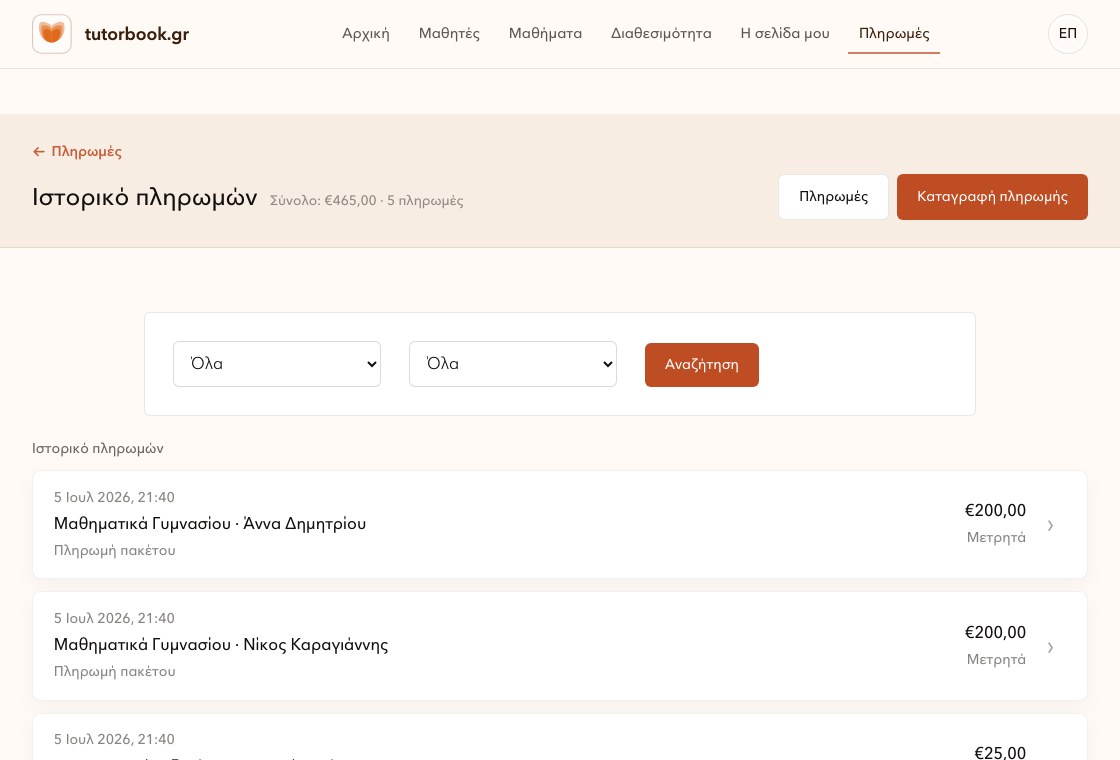This screenshot has height=760, width=1120.
Task: Open Άννα Δημητρίου payment chevron arrow
Action: pyautogui.click(x=1050, y=526)
